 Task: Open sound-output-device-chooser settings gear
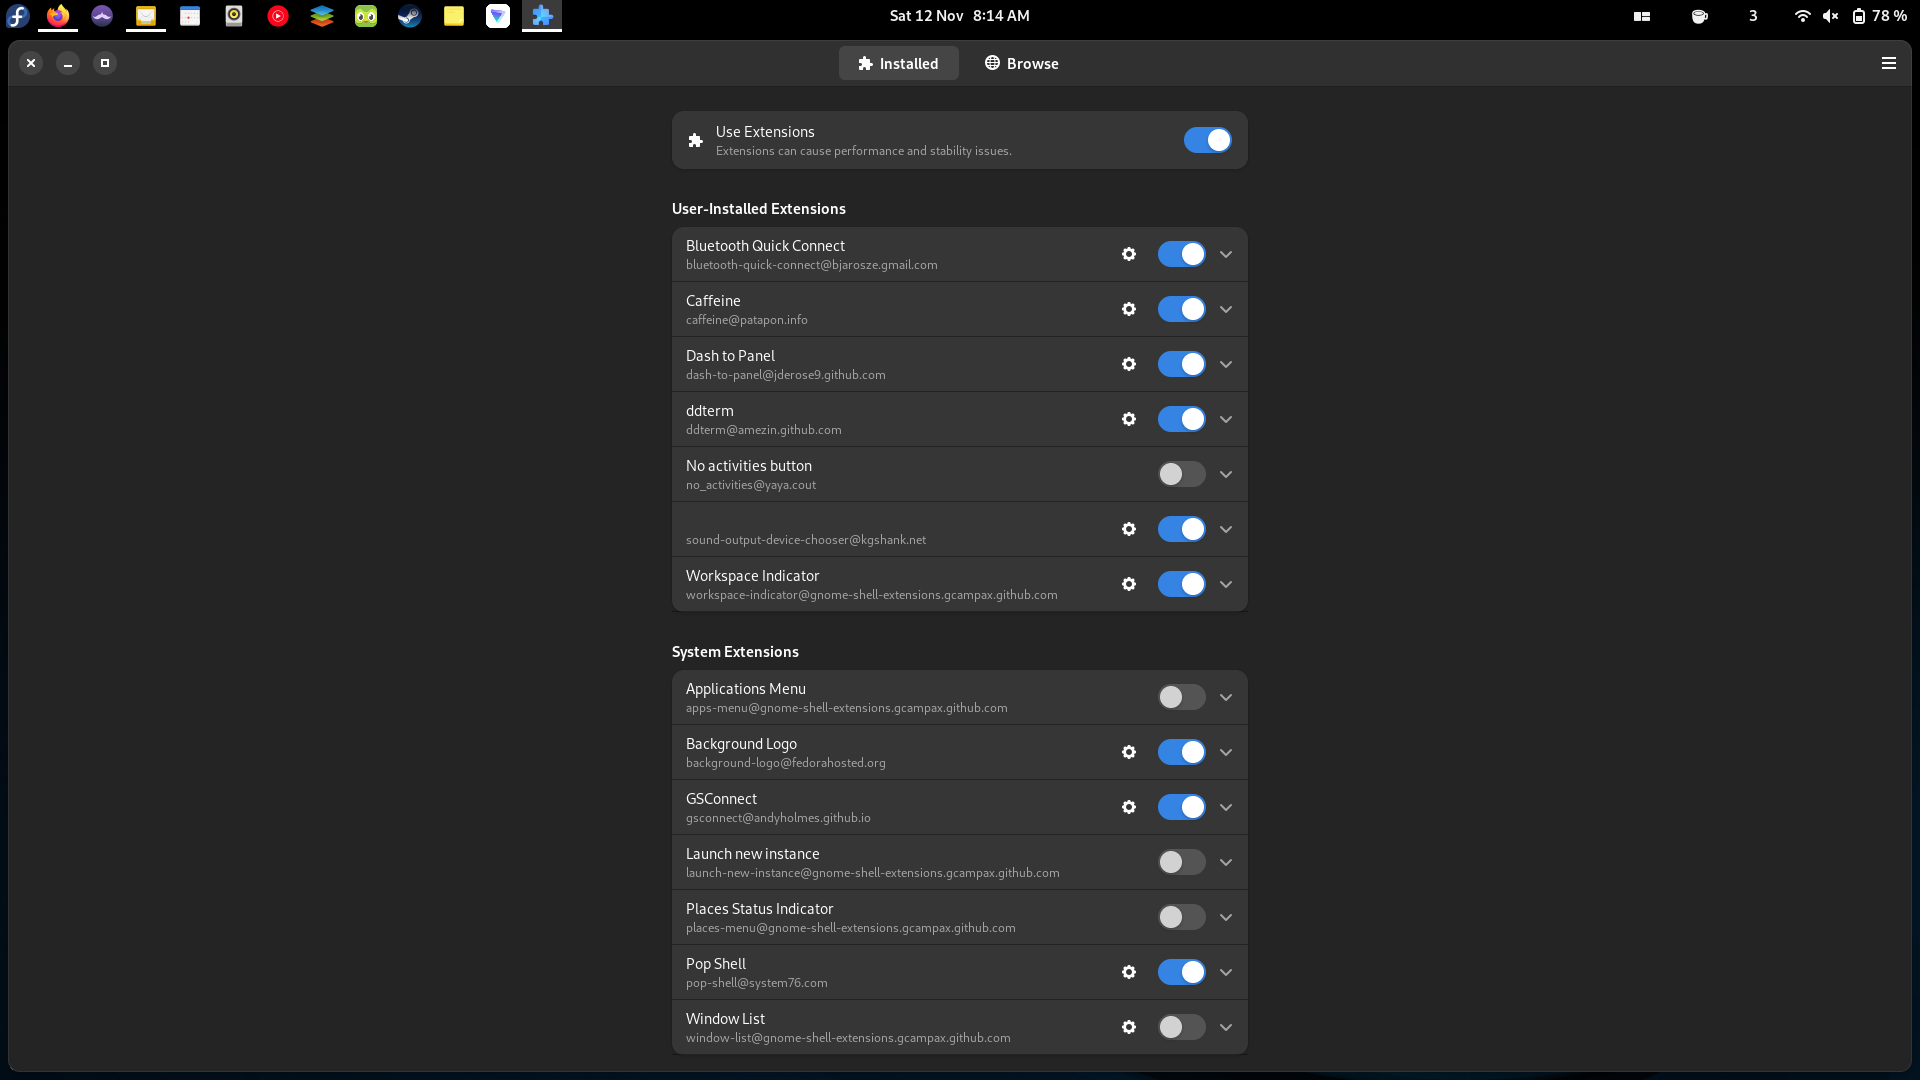point(1129,529)
